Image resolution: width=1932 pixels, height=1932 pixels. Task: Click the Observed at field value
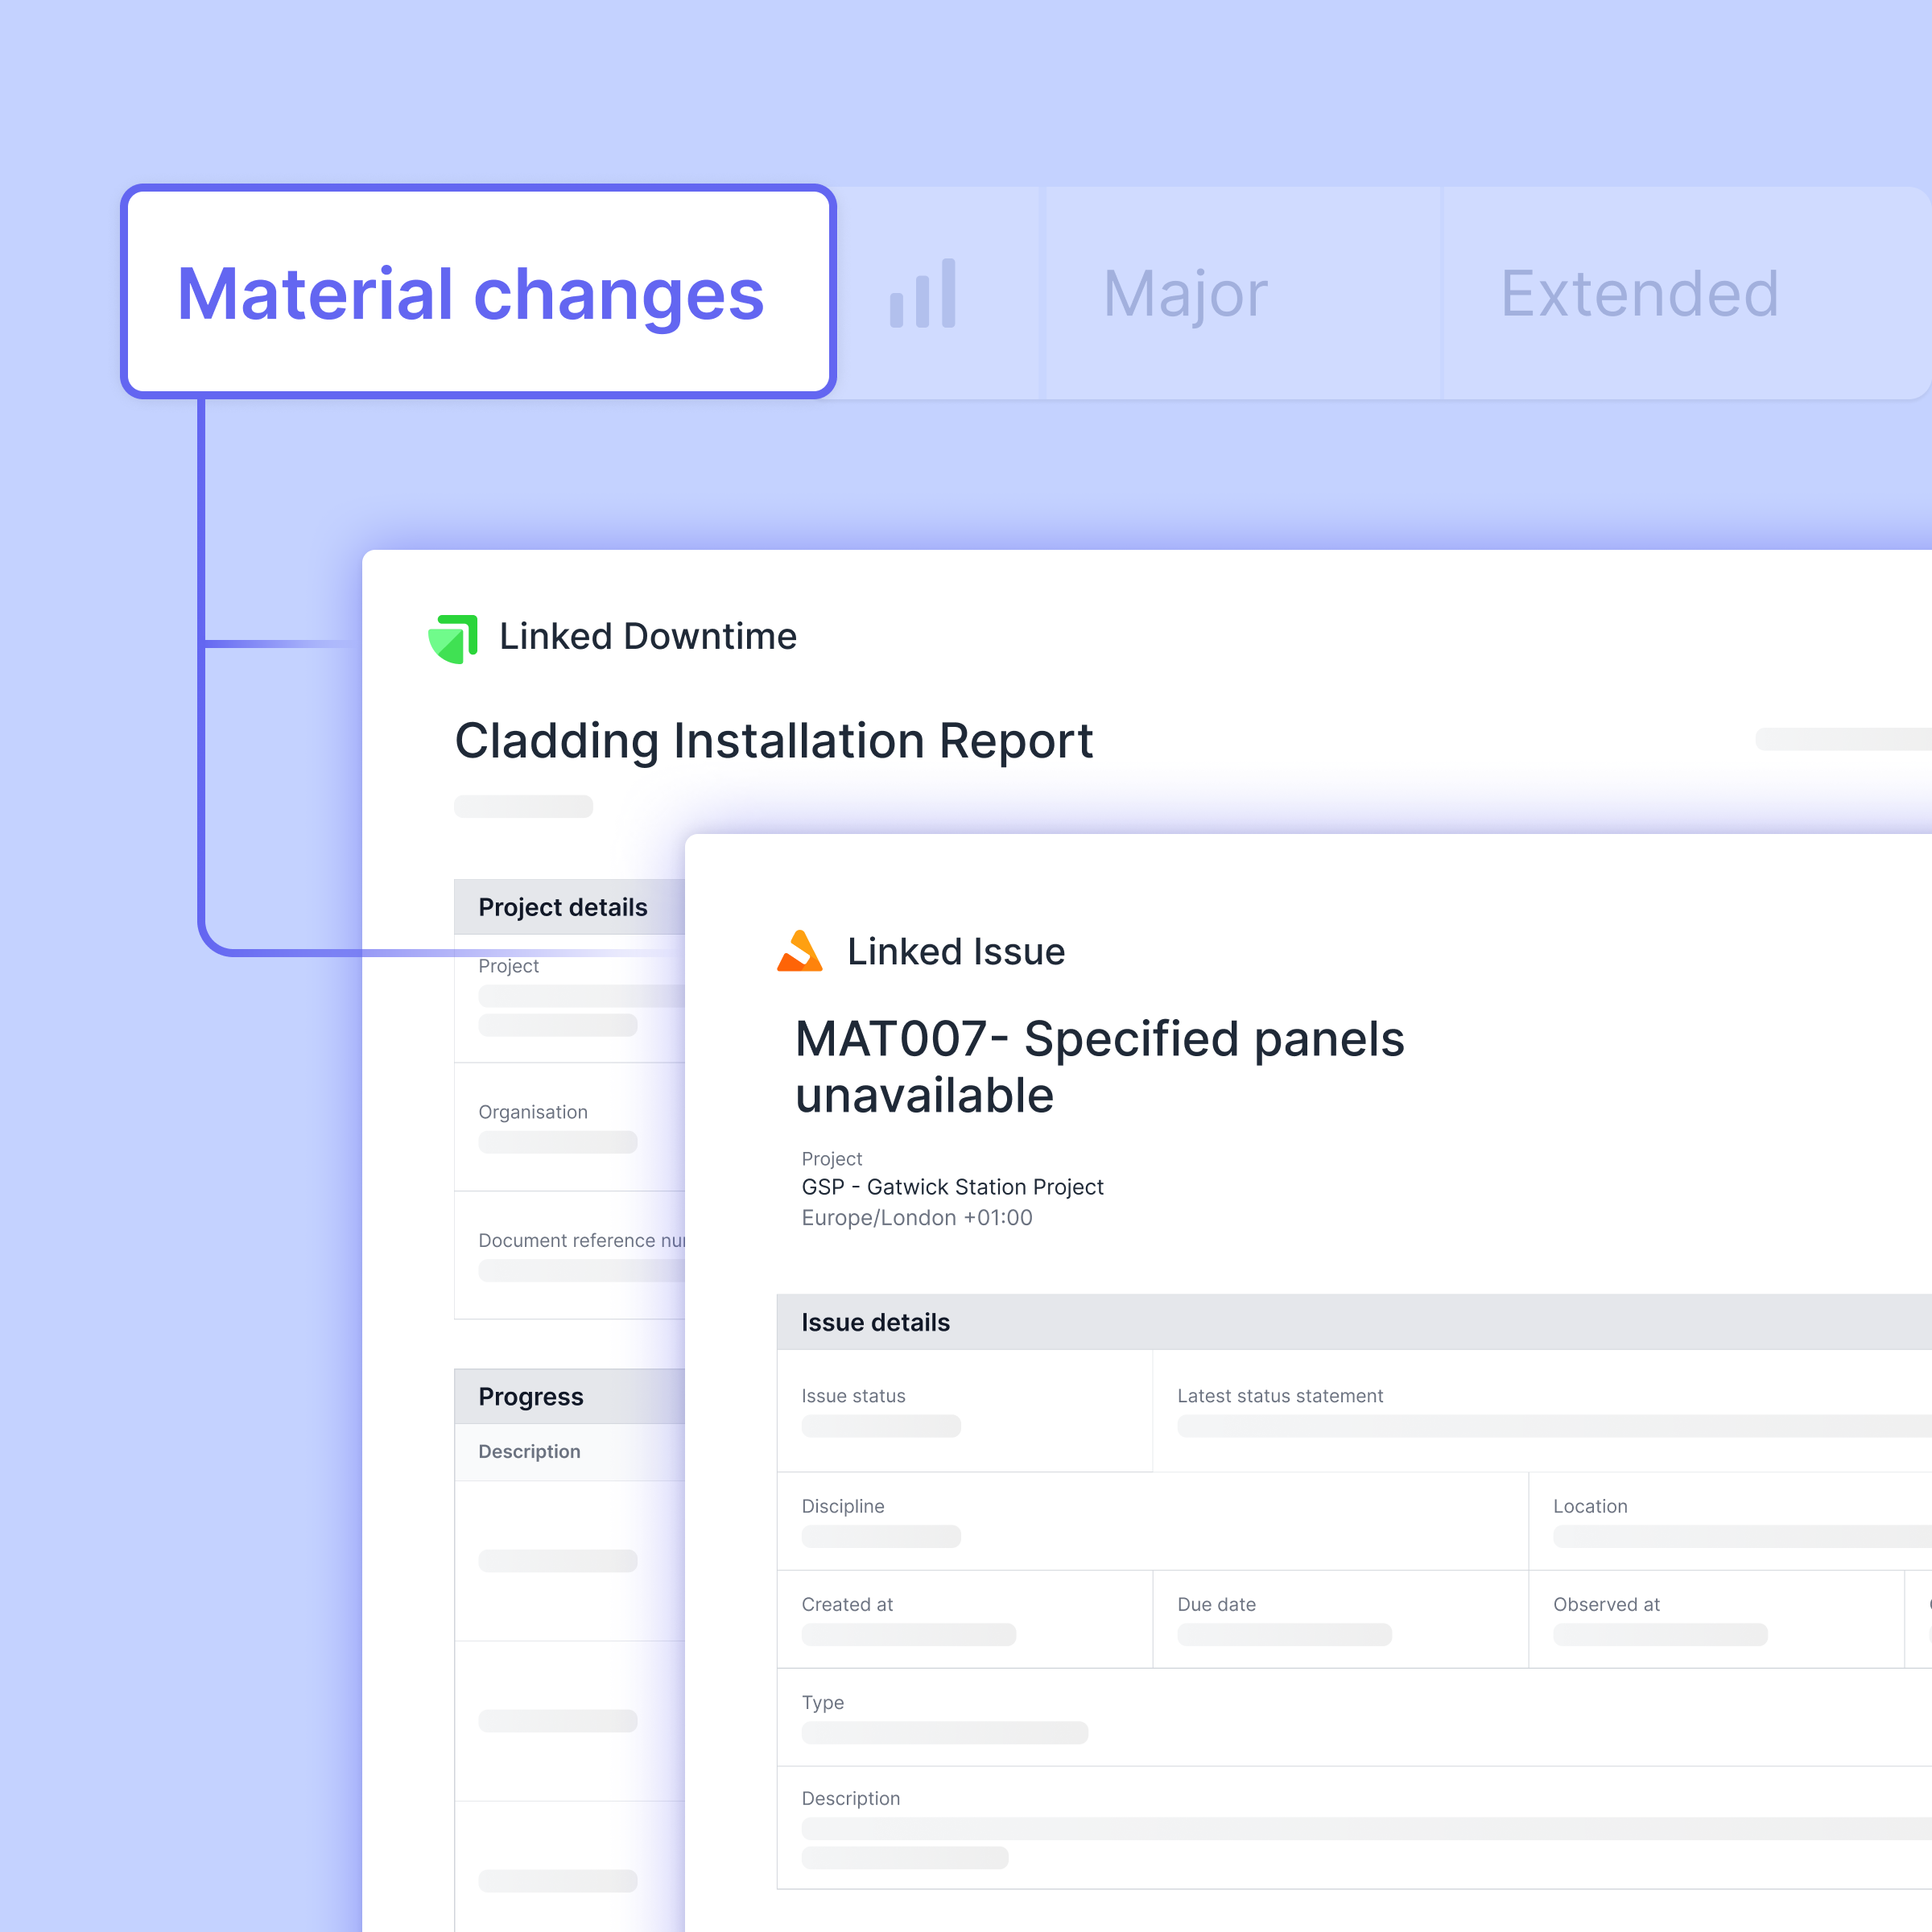click(x=1659, y=1634)
